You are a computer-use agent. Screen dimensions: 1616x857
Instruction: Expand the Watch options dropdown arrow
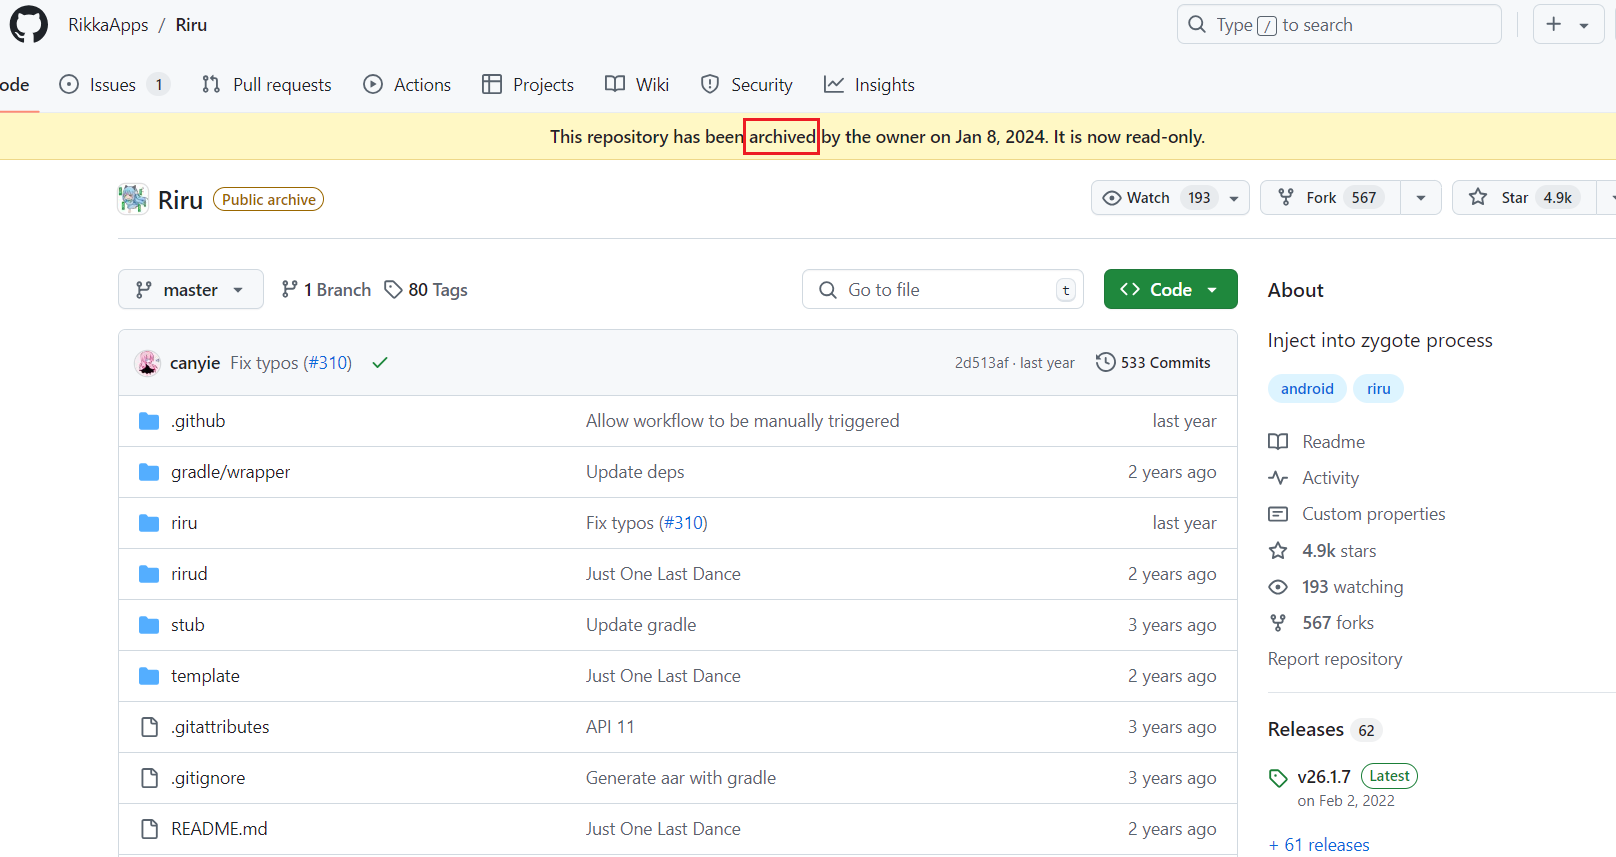click(x=1234, y=198)
